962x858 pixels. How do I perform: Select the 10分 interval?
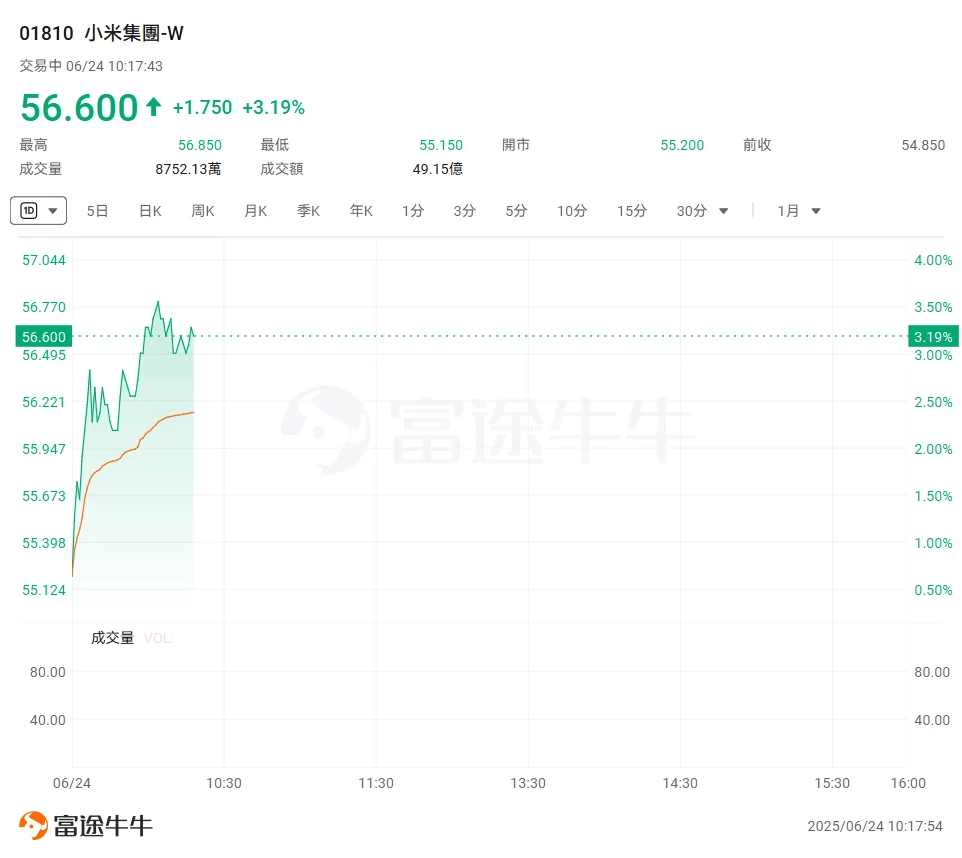[572, 211]
